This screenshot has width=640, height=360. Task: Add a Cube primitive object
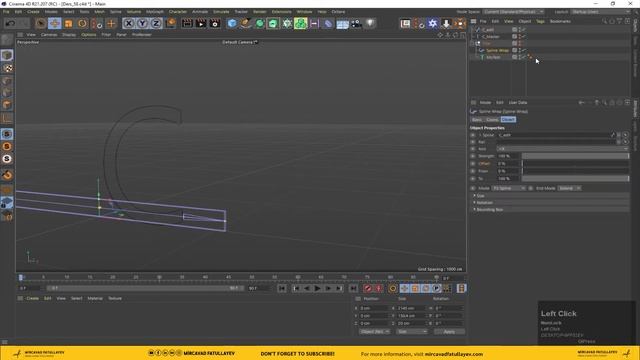tap(232, 23)
